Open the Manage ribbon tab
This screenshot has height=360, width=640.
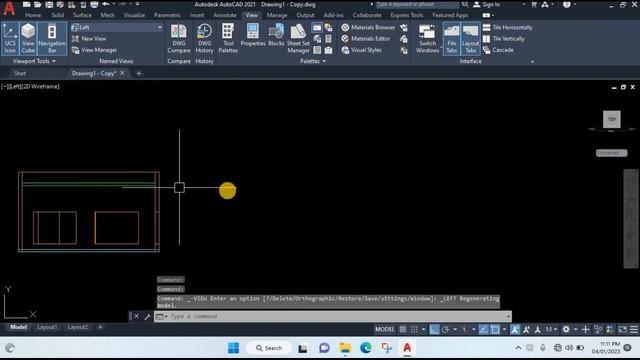point(277,15)
